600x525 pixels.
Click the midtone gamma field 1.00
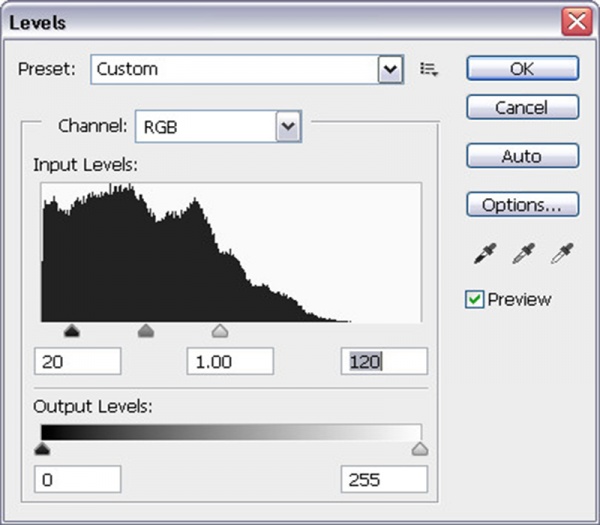(x=230, y=361)
